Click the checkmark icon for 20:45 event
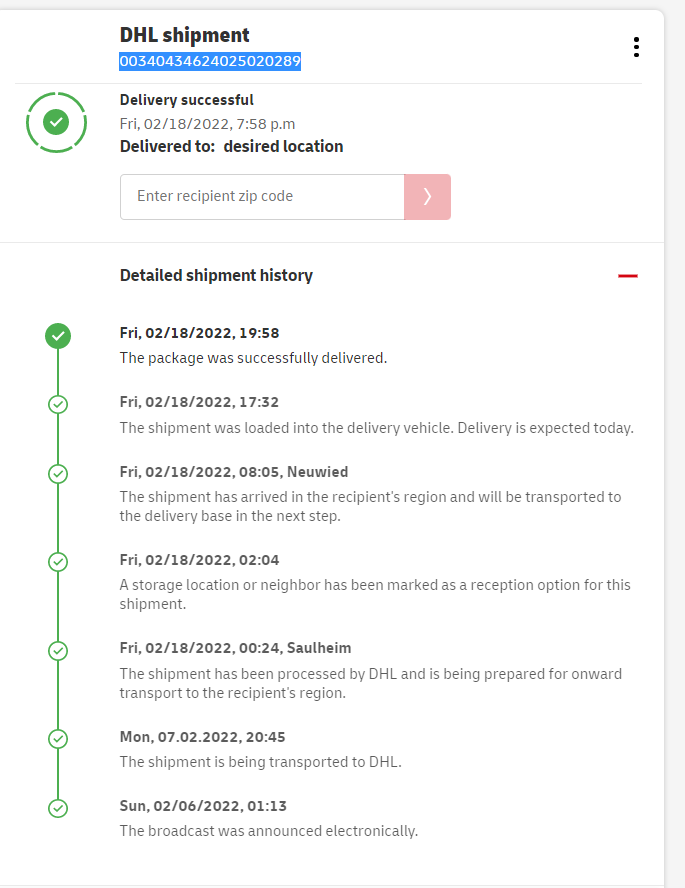 [x=58, y=739]
